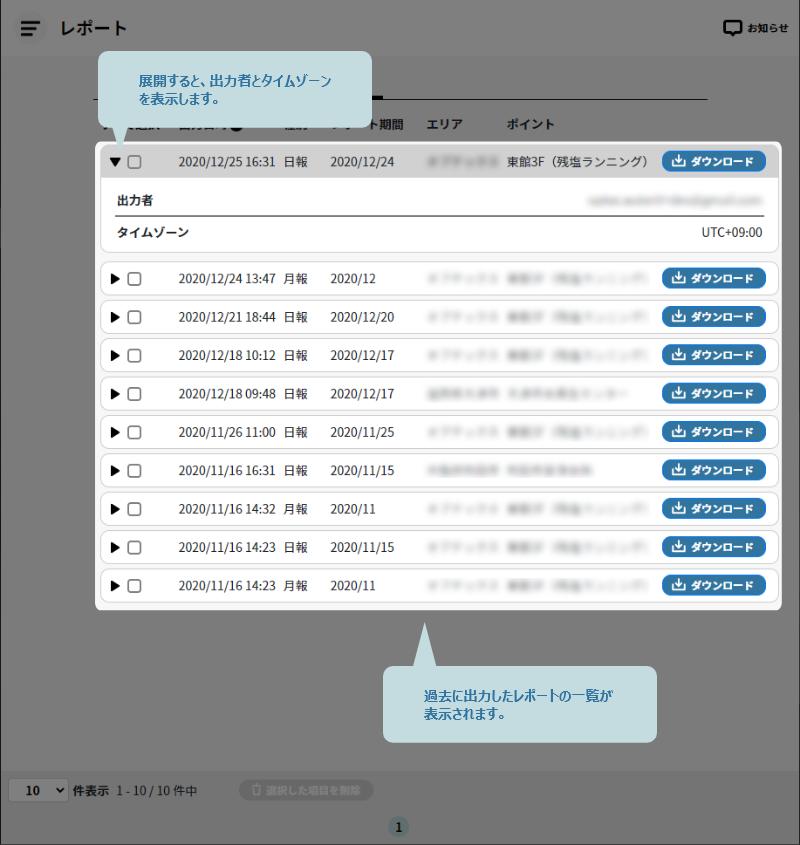Download the 2020/12/25 16:31 report

[x=713, y=161]
